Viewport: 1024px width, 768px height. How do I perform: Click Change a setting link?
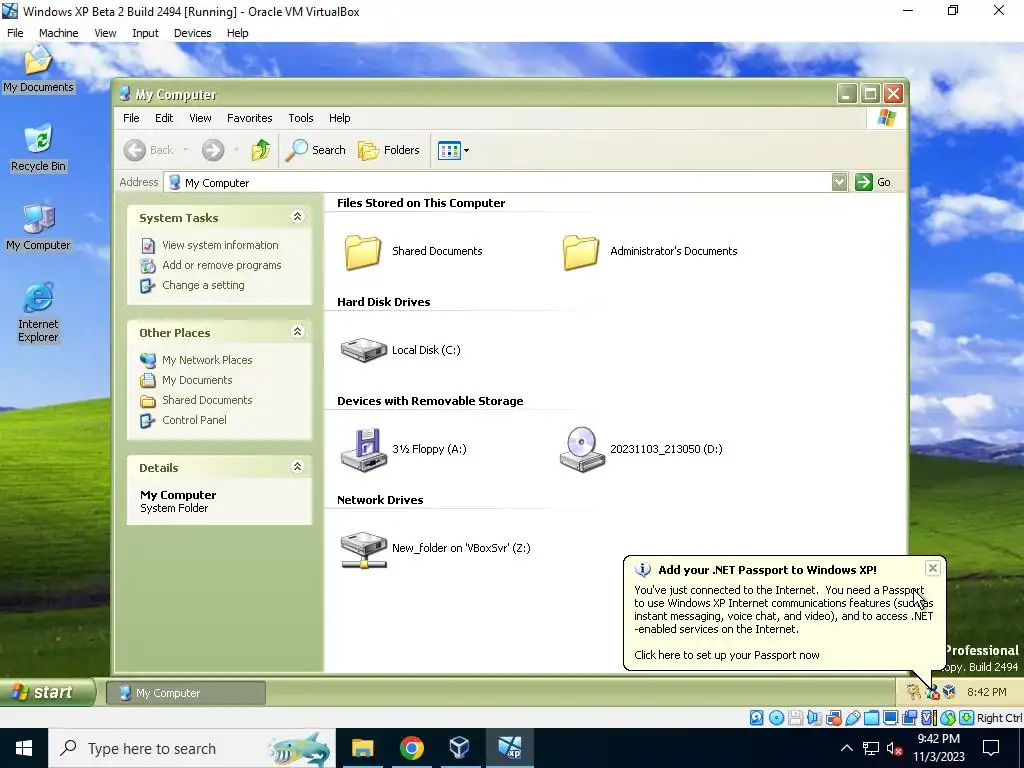pos(203,285)
